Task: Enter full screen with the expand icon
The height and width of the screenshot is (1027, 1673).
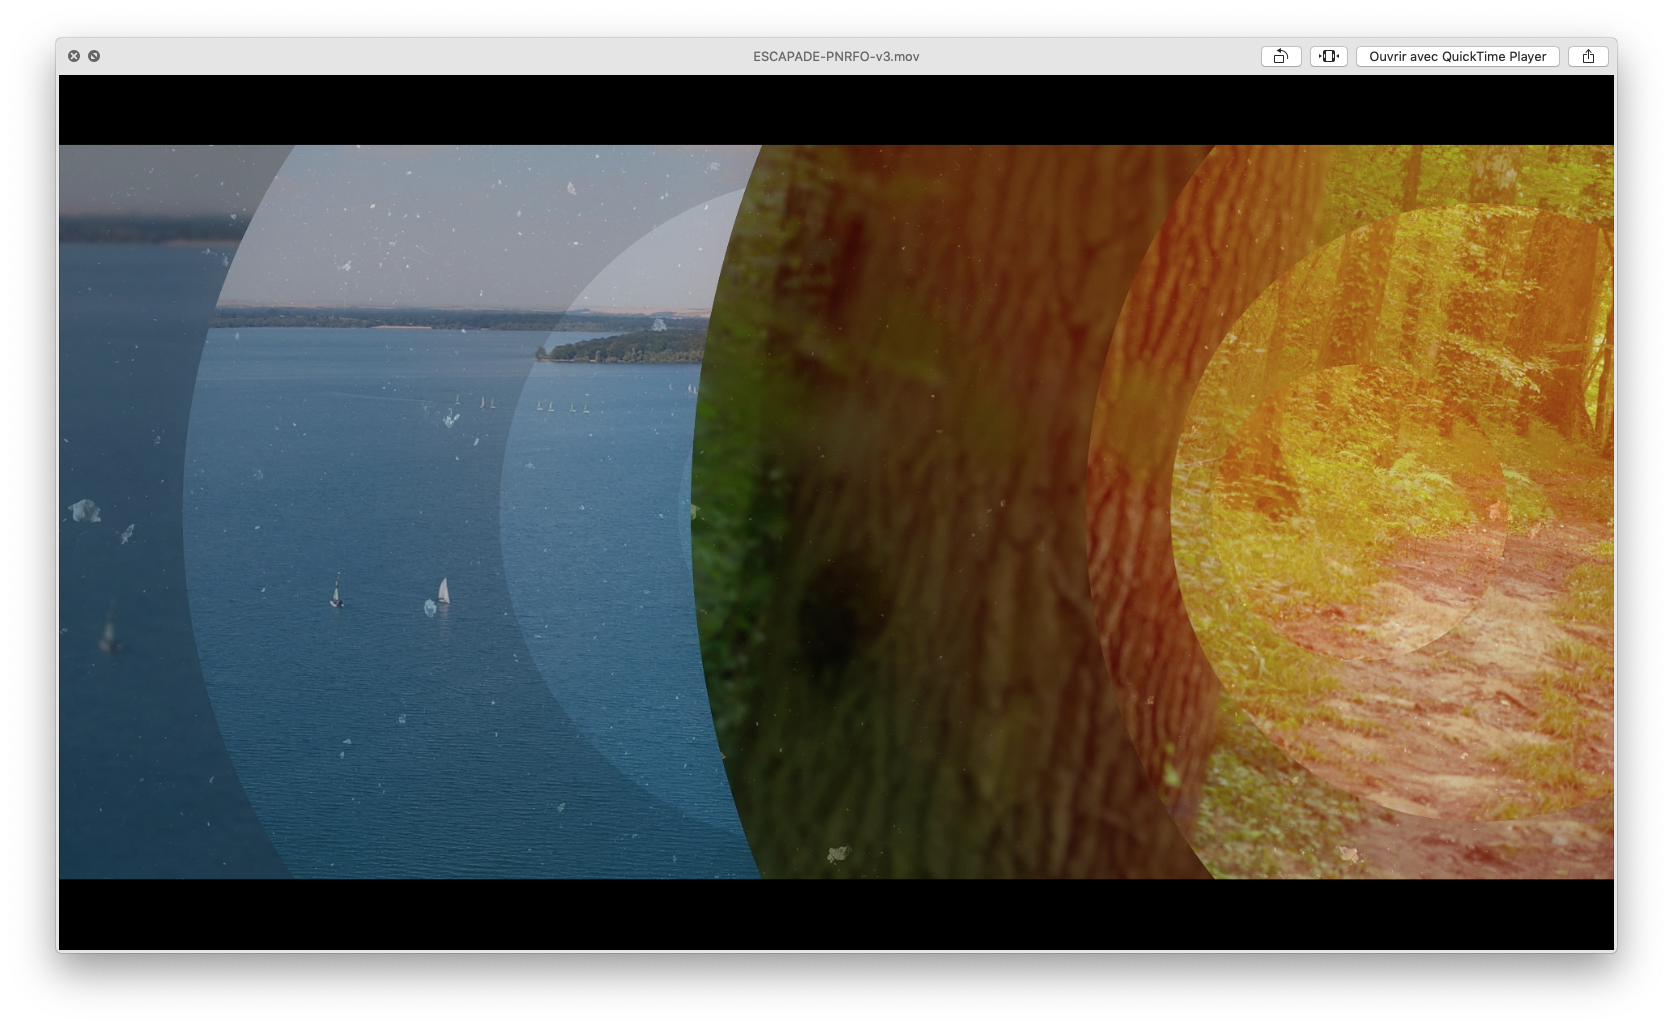Action: pyautogui.click(x=94, y=56)
